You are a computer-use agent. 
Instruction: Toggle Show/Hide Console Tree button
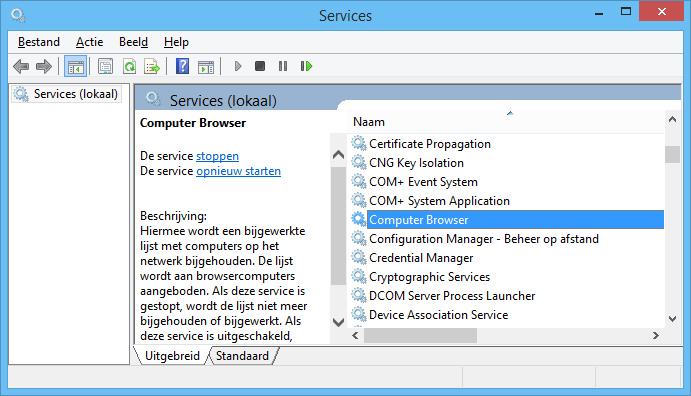pos(75,67)
